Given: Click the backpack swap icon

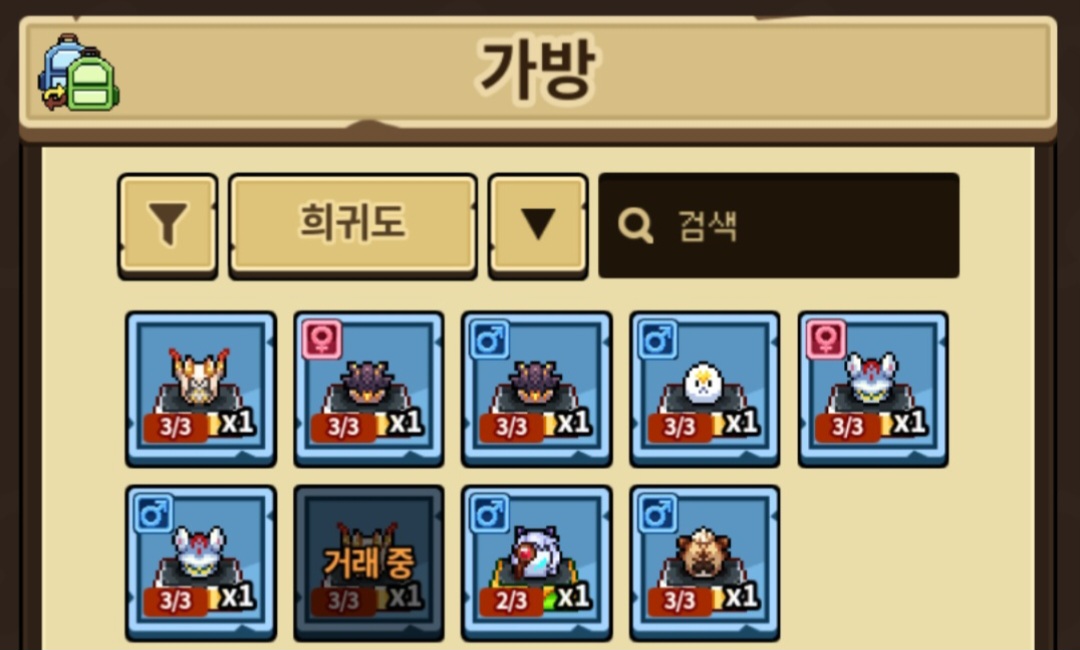Looking at the screenshot, I should (79, 72).
